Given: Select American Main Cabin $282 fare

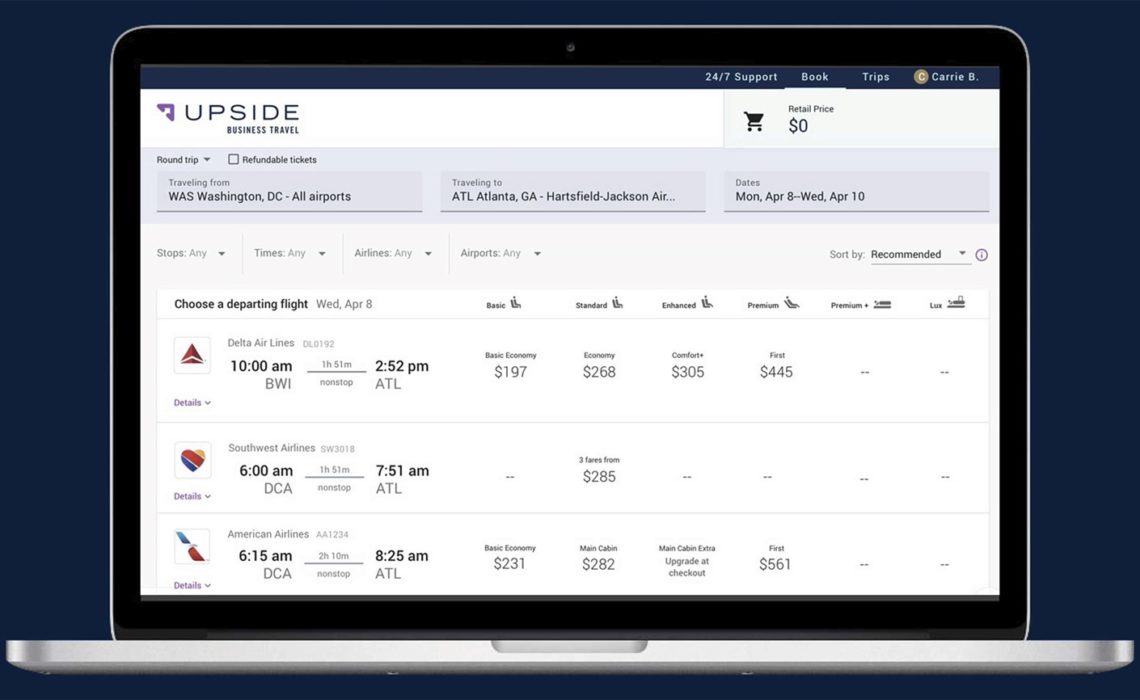Looking at the screenshot, I should 598,558.
